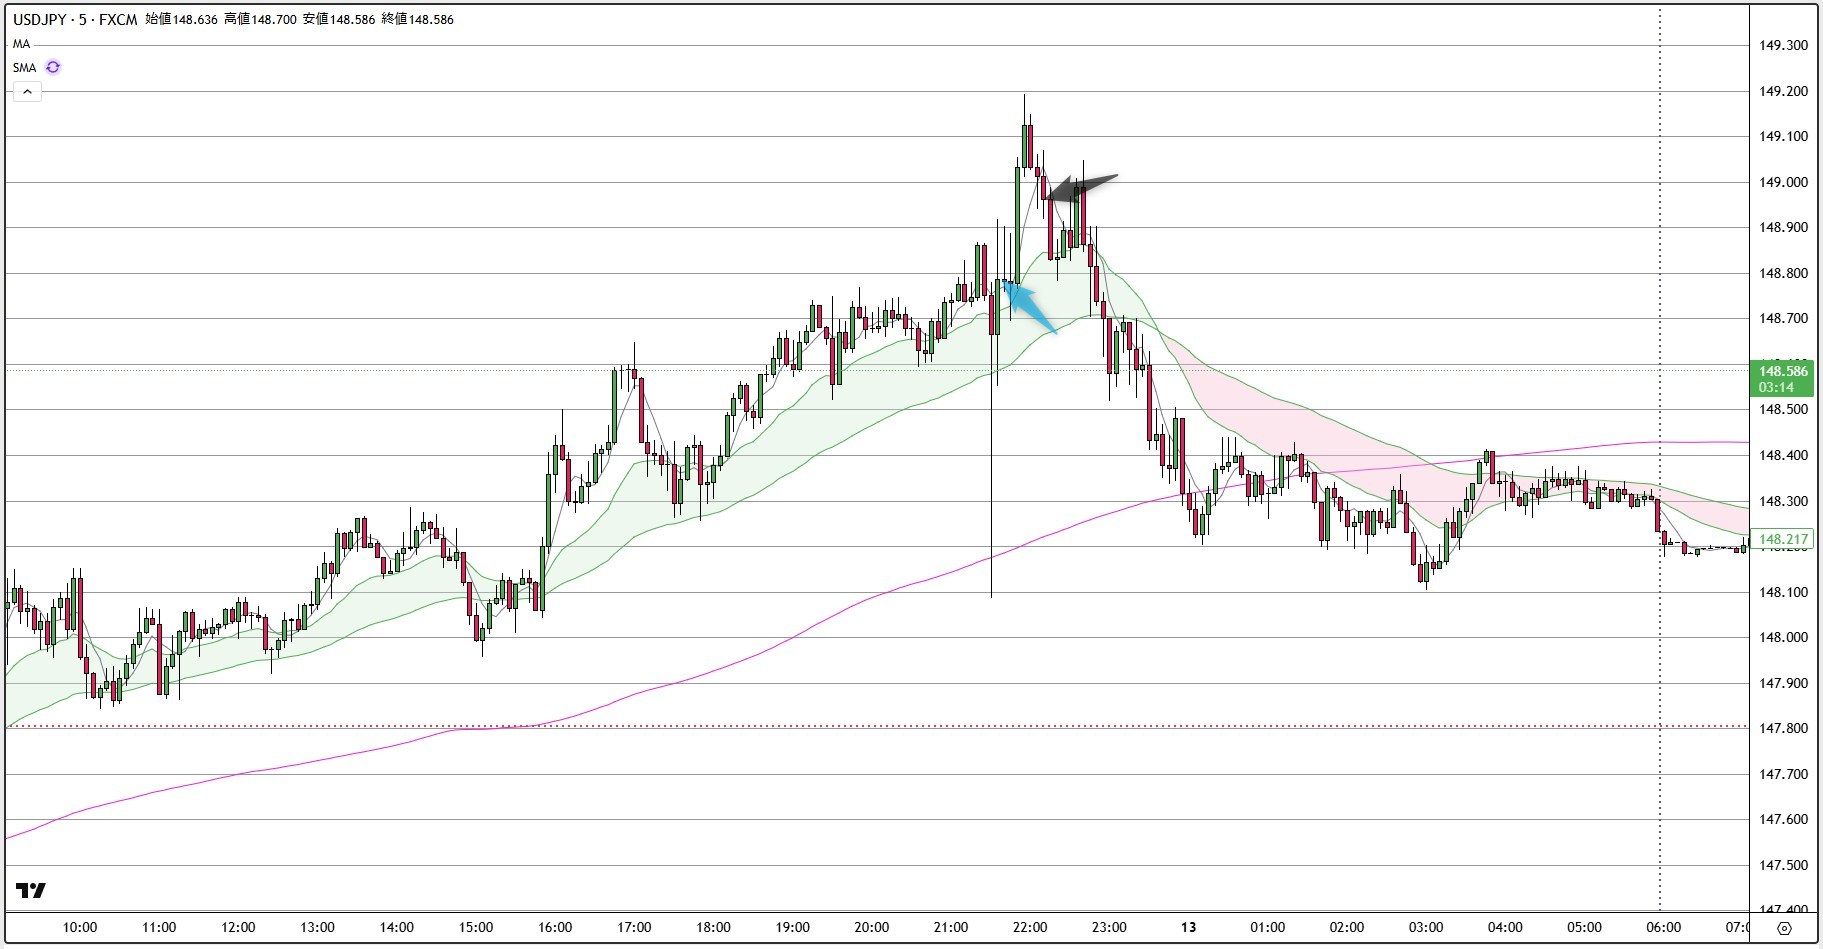Click the USDJPY · 5 · FXCM symbol title
Viewport: 1823px width, 949px height.
pos(75,19)
